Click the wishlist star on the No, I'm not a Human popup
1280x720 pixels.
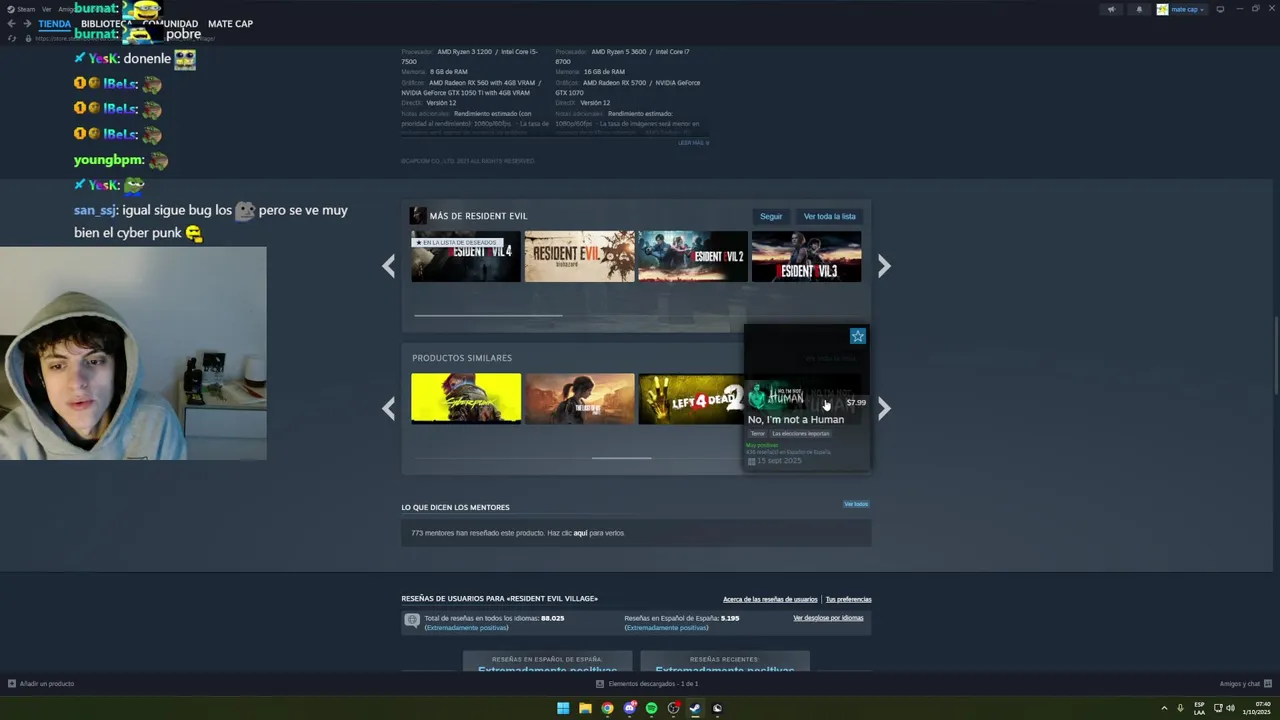click(857, 336)
